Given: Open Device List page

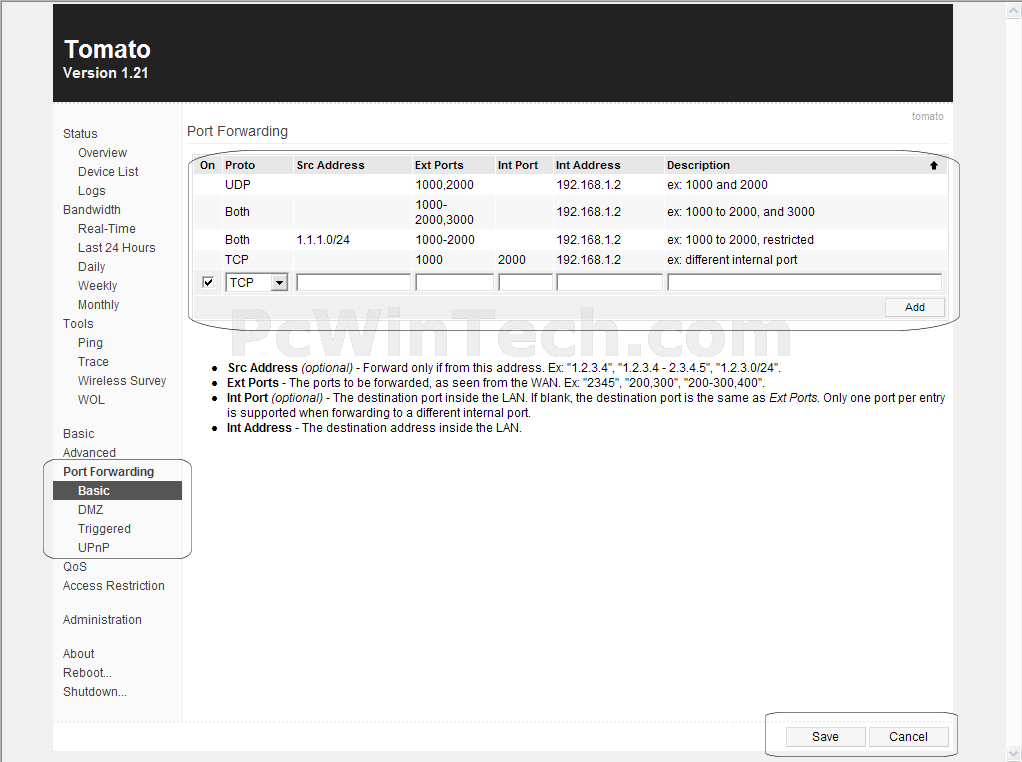Looking at the screenshot, I should [108, 171].
